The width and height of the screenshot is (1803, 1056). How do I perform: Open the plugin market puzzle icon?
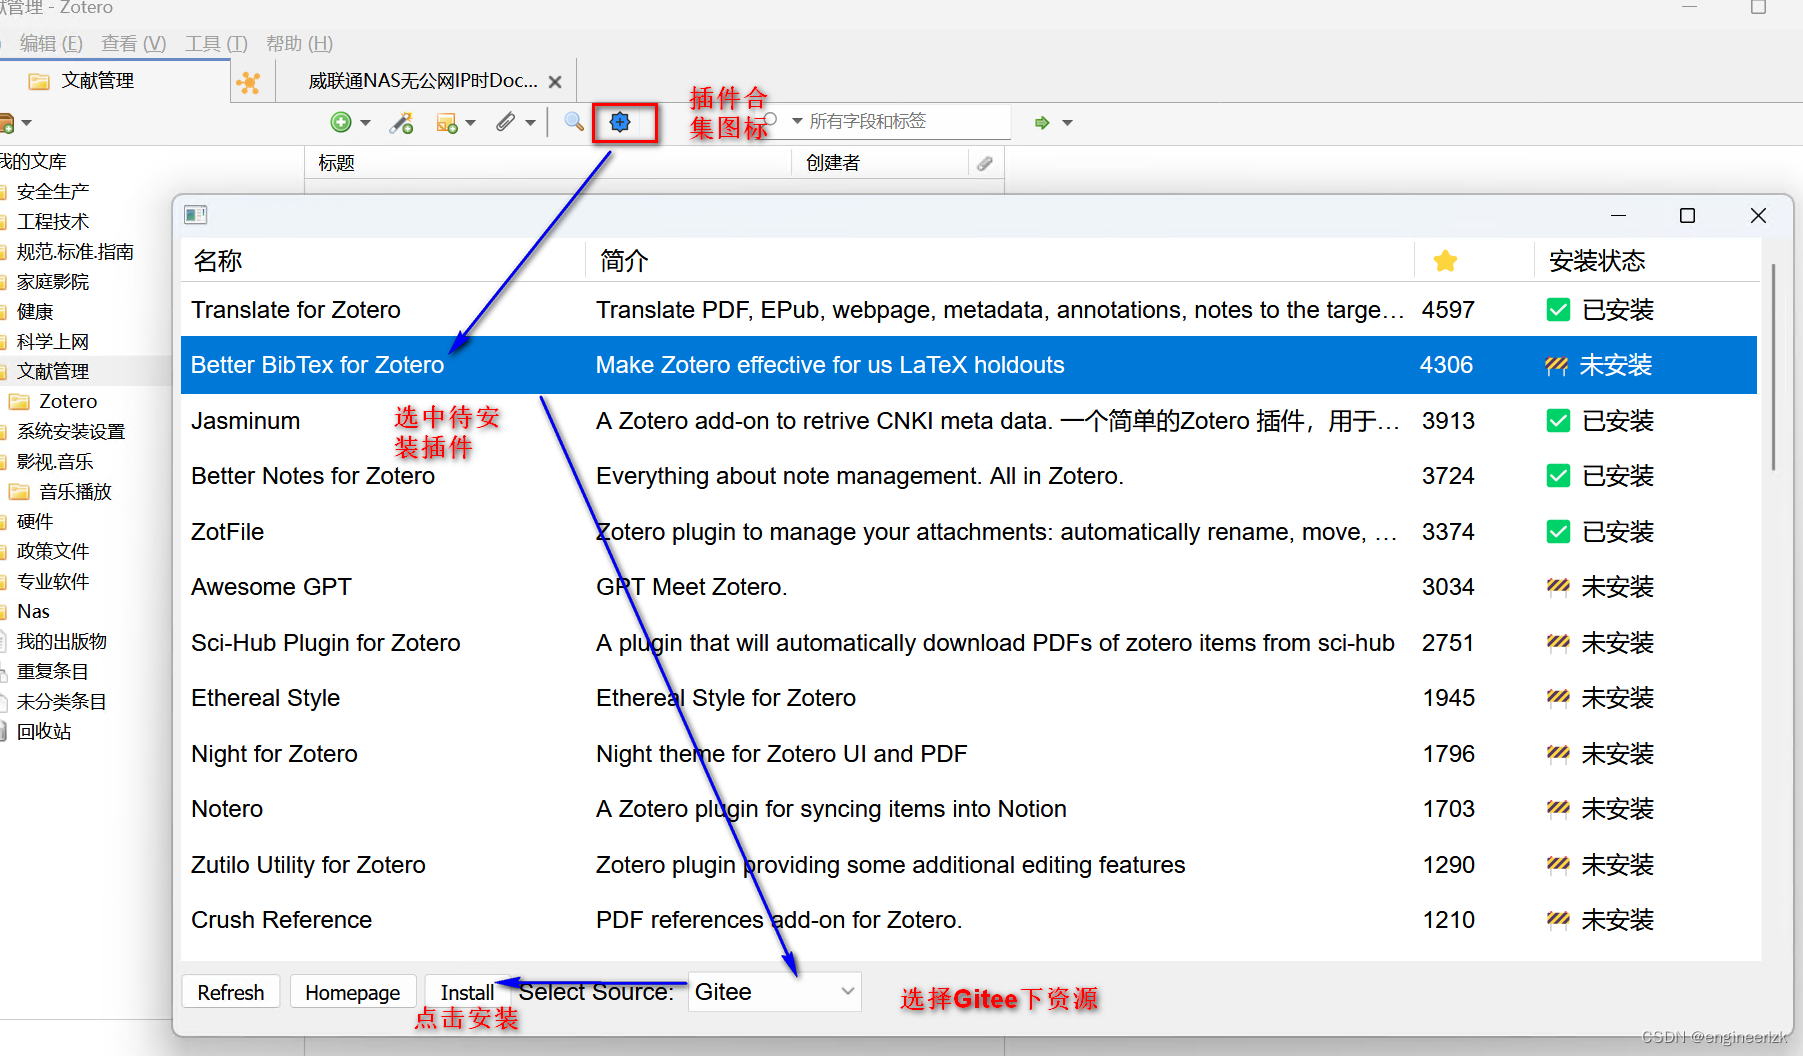pos(620,122)
